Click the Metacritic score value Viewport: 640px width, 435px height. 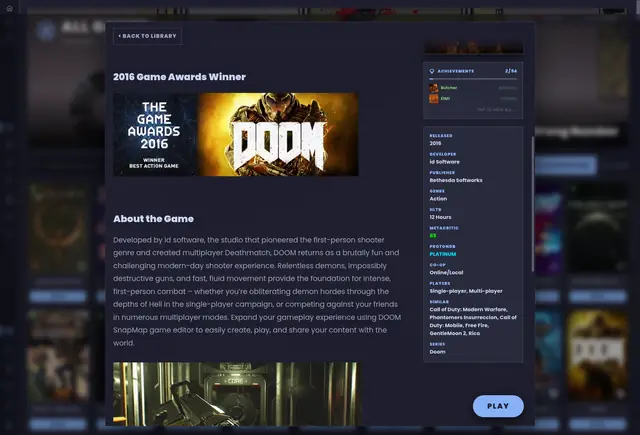pos(433,235)
